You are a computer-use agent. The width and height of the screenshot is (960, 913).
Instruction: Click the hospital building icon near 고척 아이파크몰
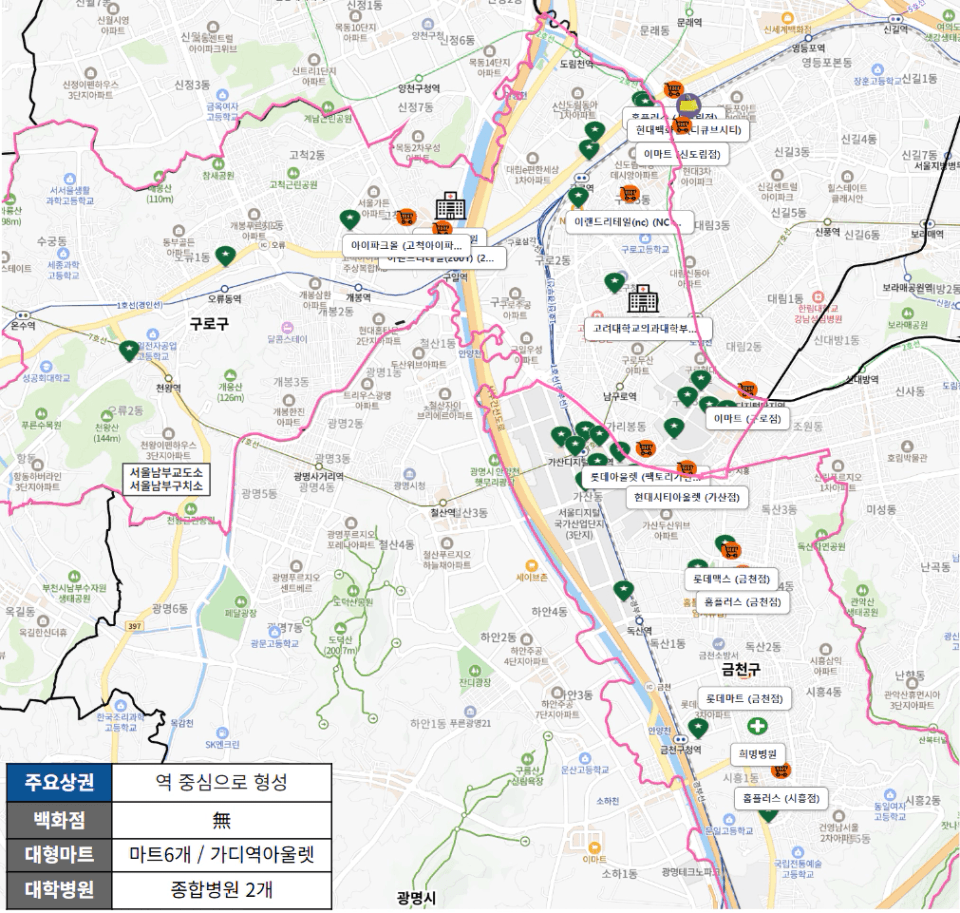click(450, 206)
